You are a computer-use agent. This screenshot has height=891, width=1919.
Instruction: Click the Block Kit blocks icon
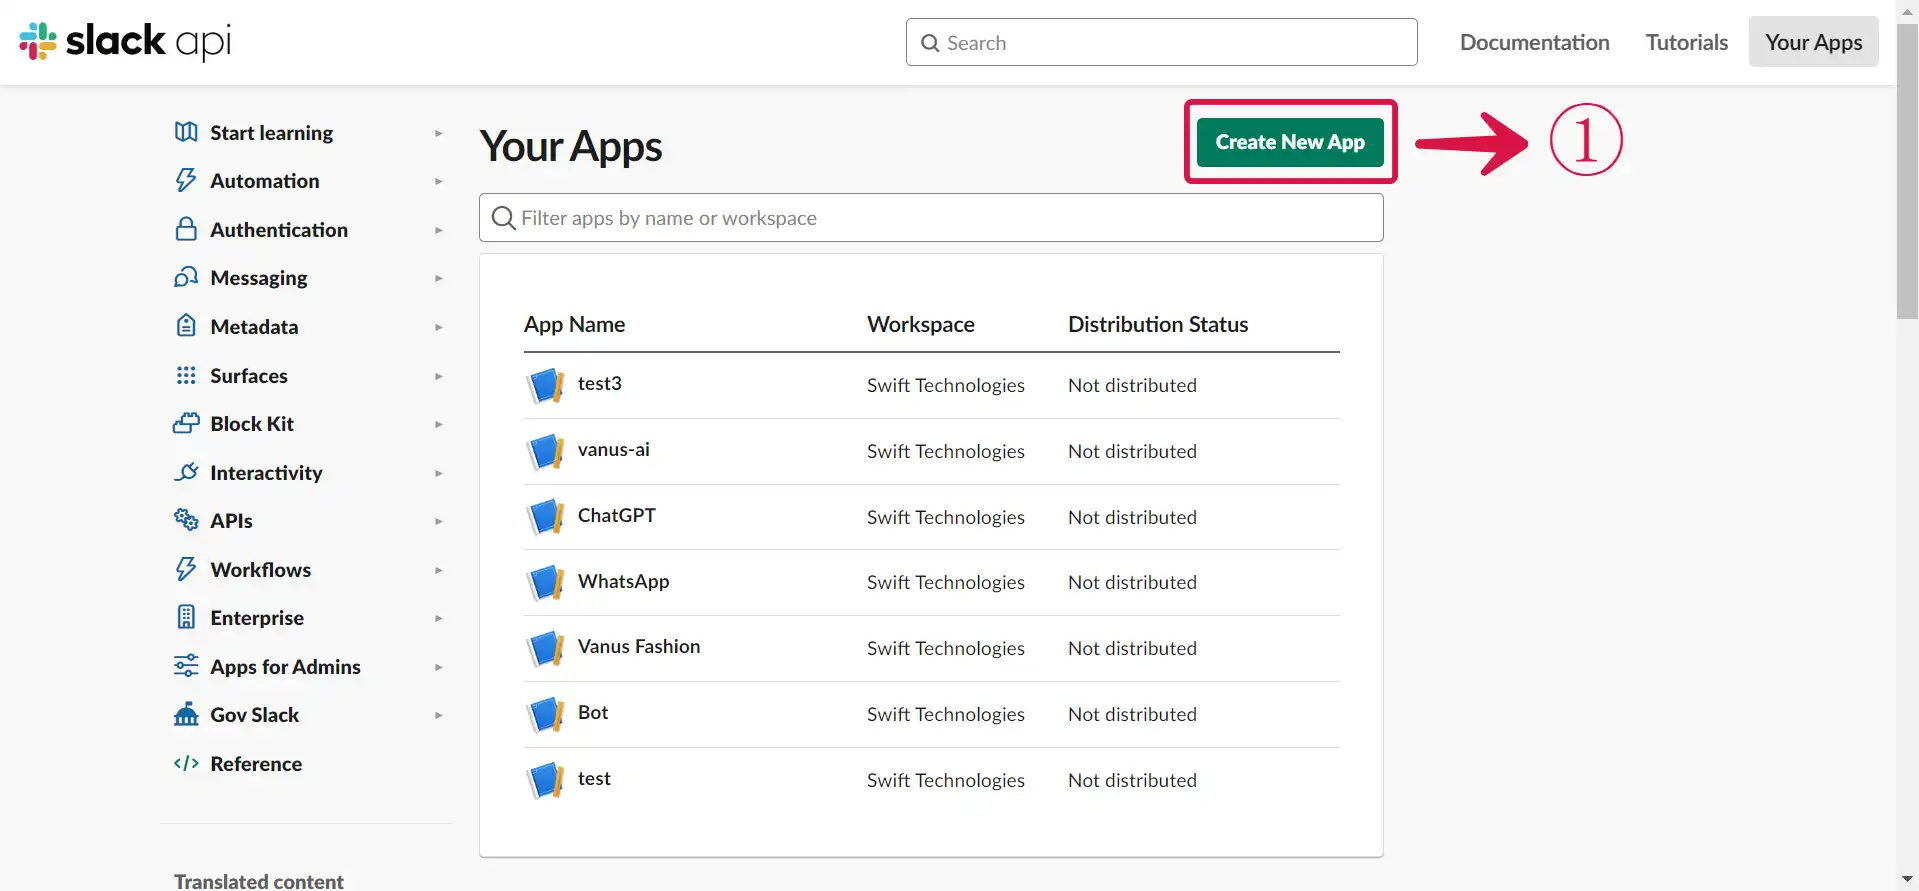pos(186,423)
